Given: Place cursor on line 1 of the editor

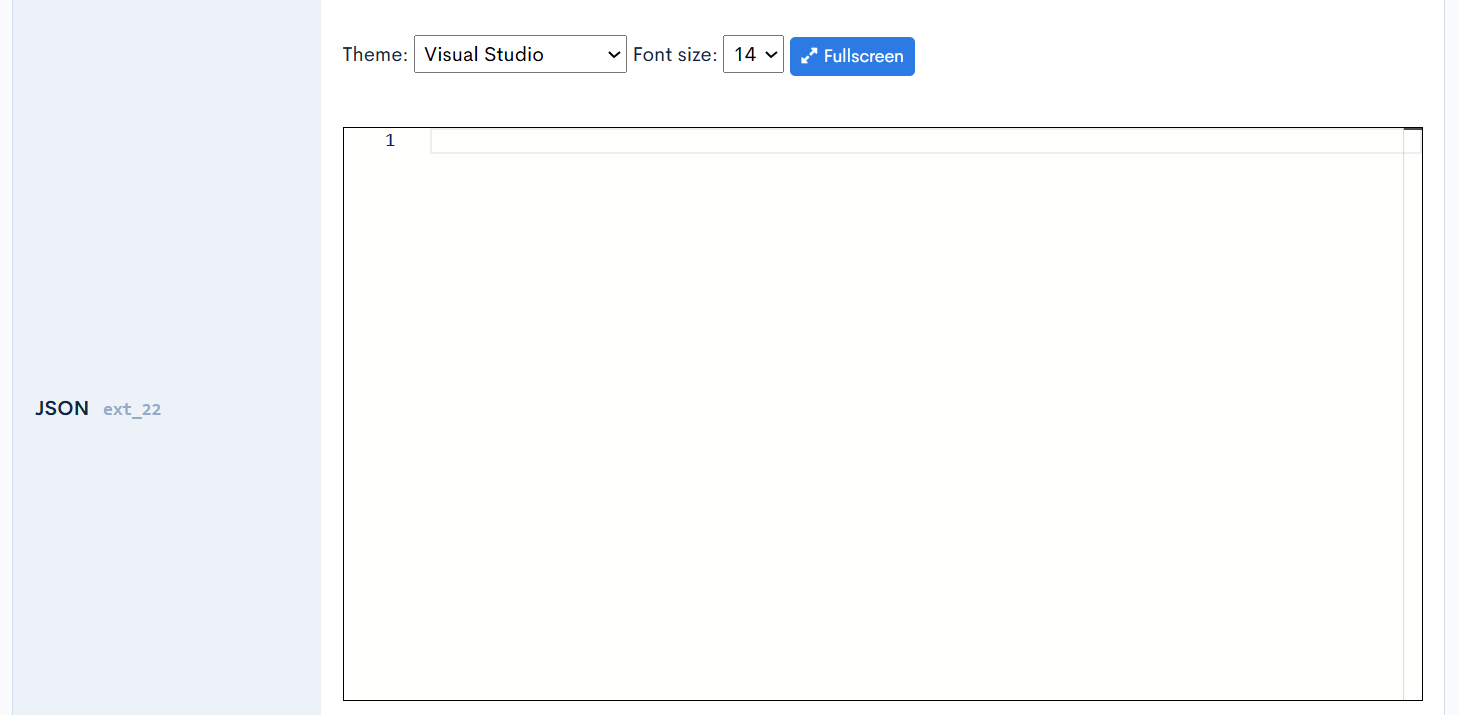Looking at the screenshot, I should (x=900, y=141).
